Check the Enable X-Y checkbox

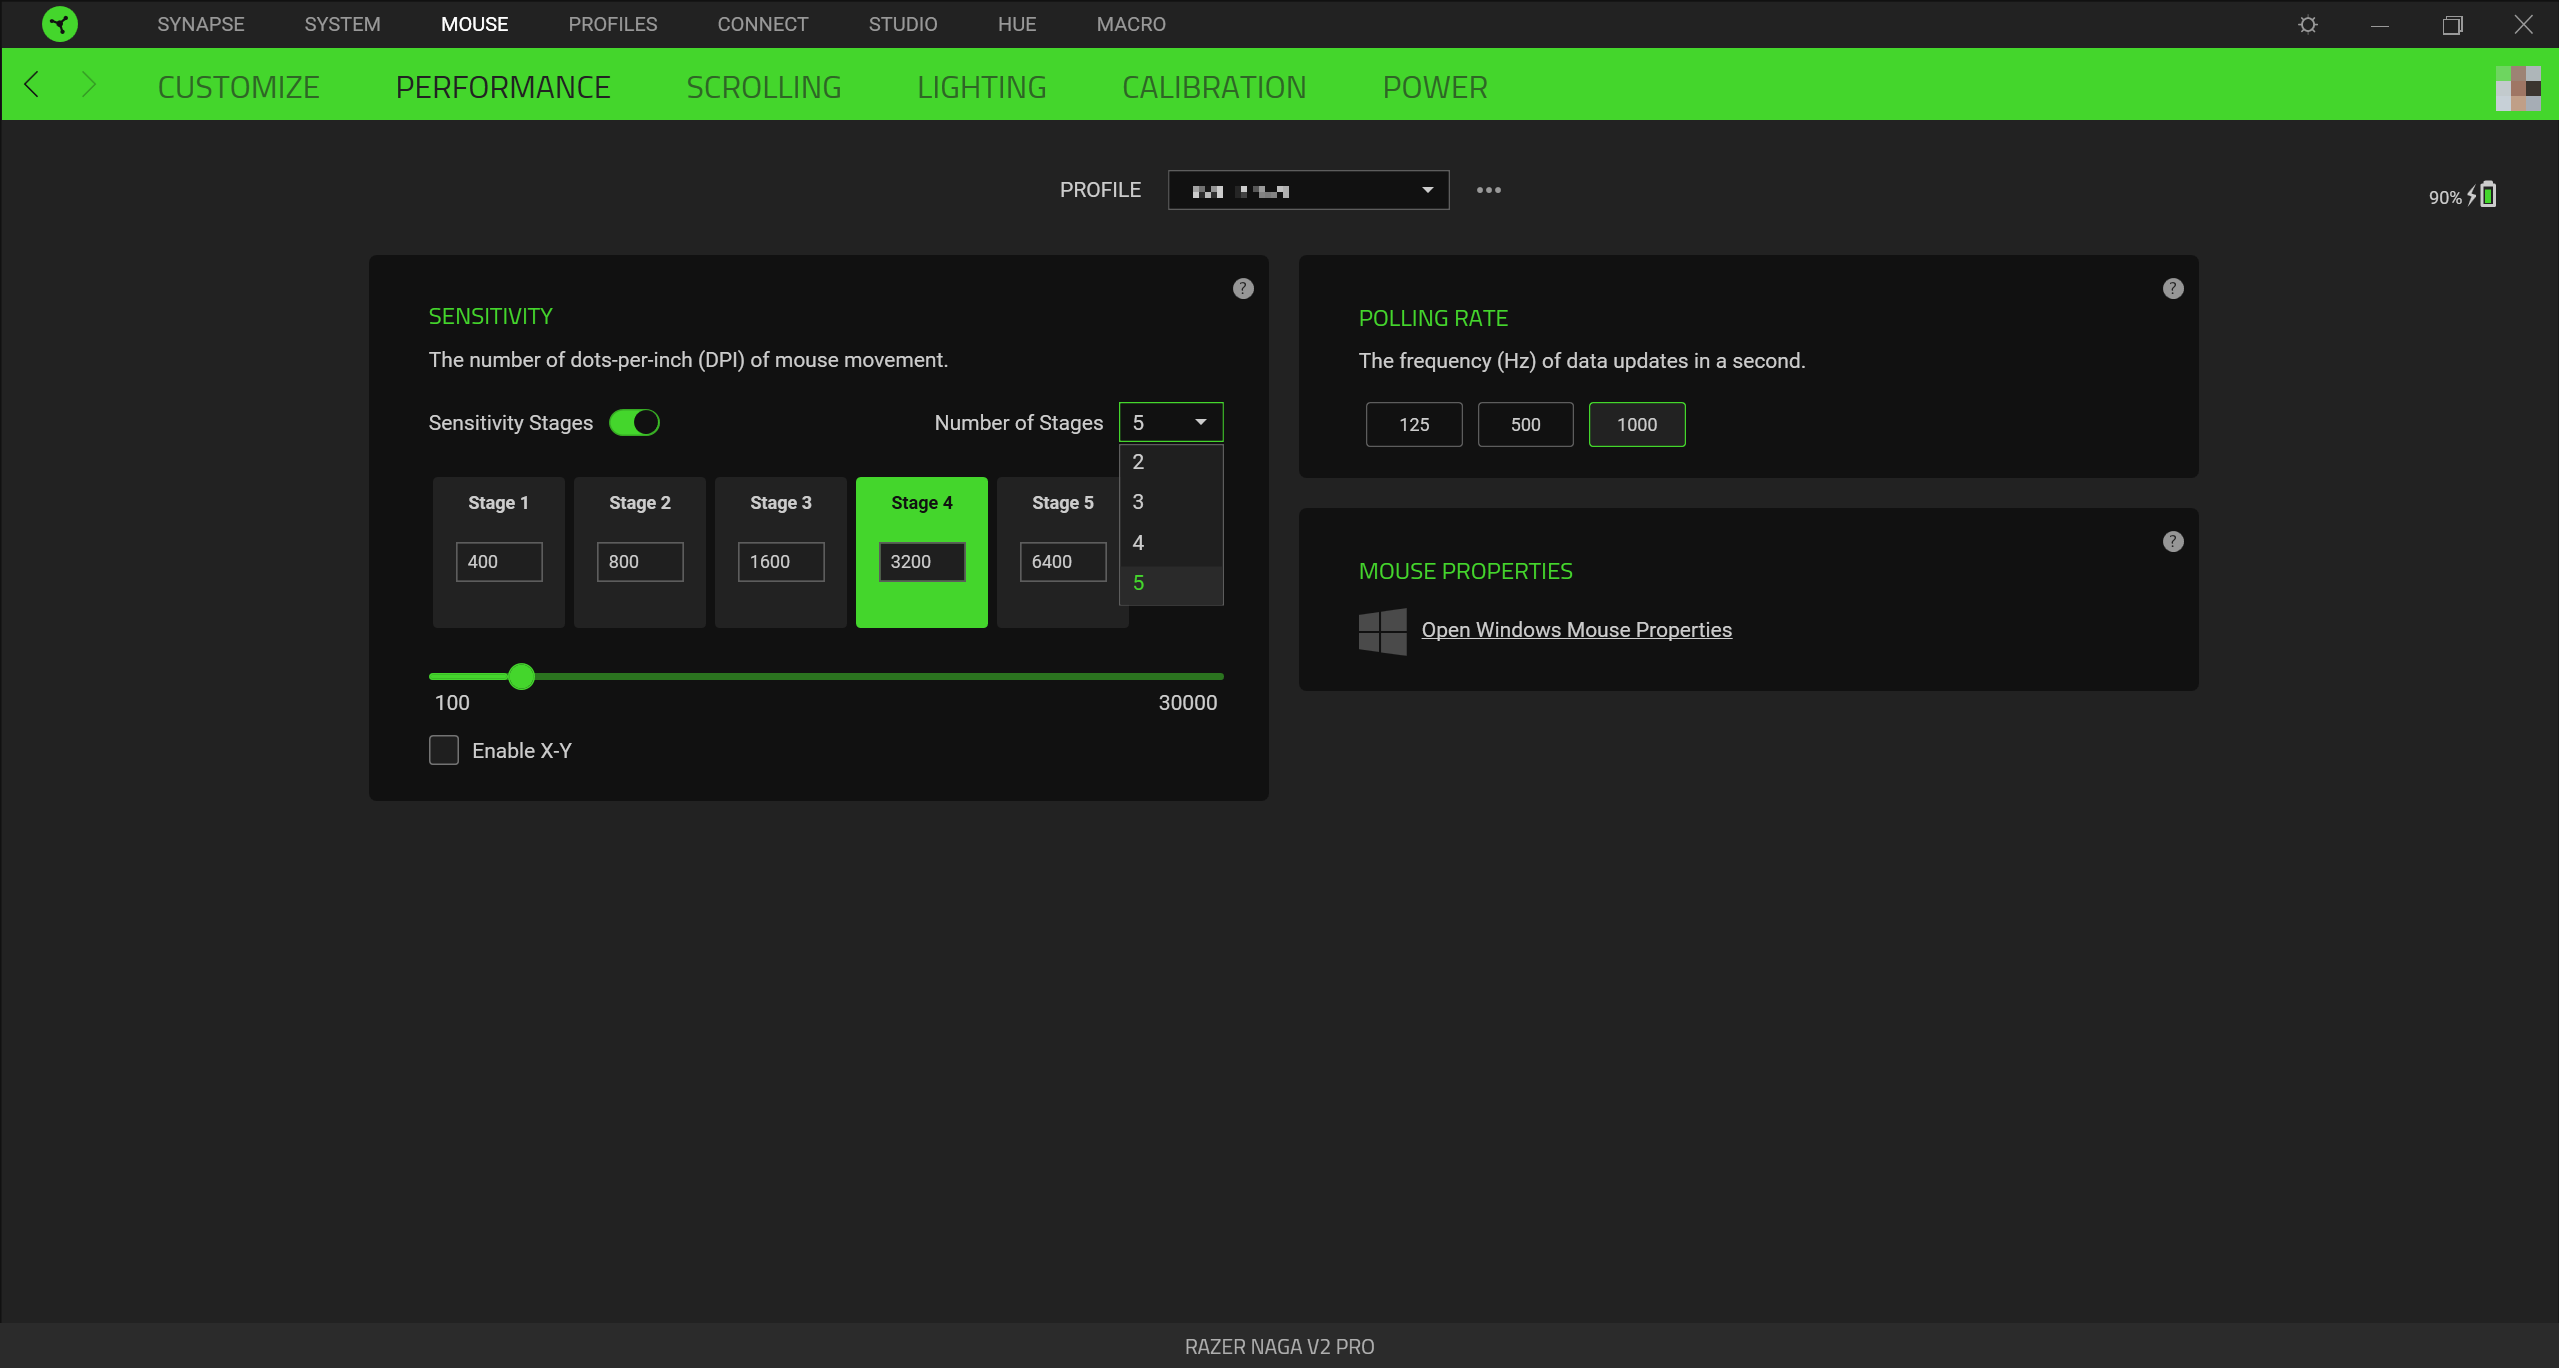444,750
